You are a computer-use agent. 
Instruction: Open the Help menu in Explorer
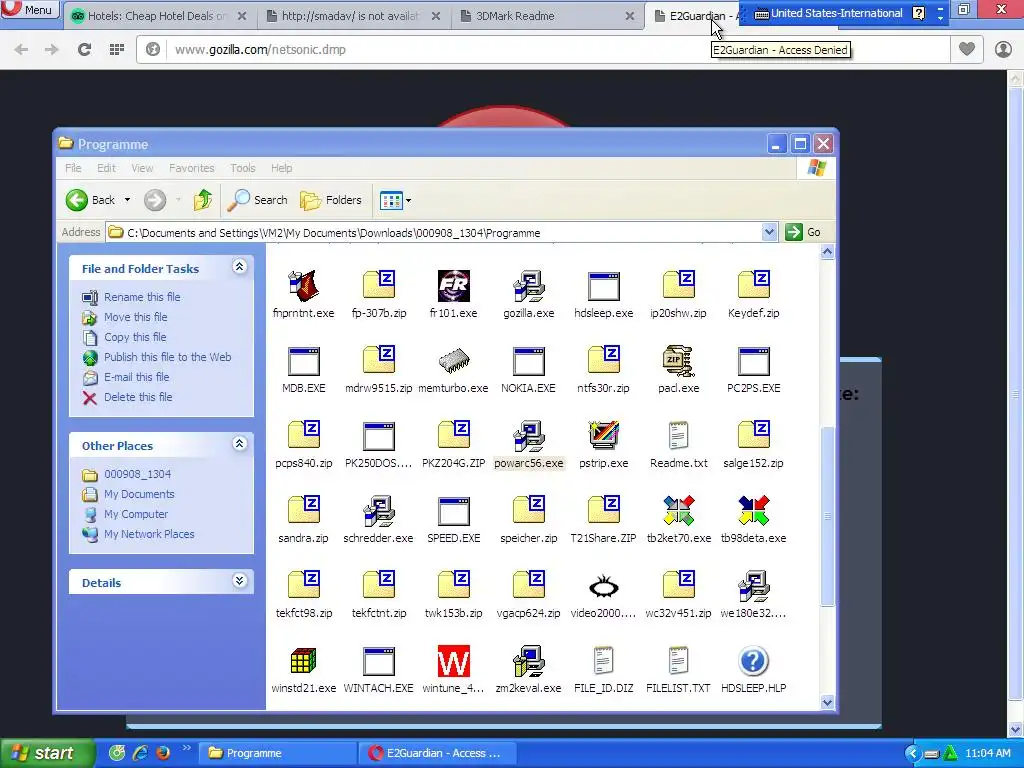(281, 168)
